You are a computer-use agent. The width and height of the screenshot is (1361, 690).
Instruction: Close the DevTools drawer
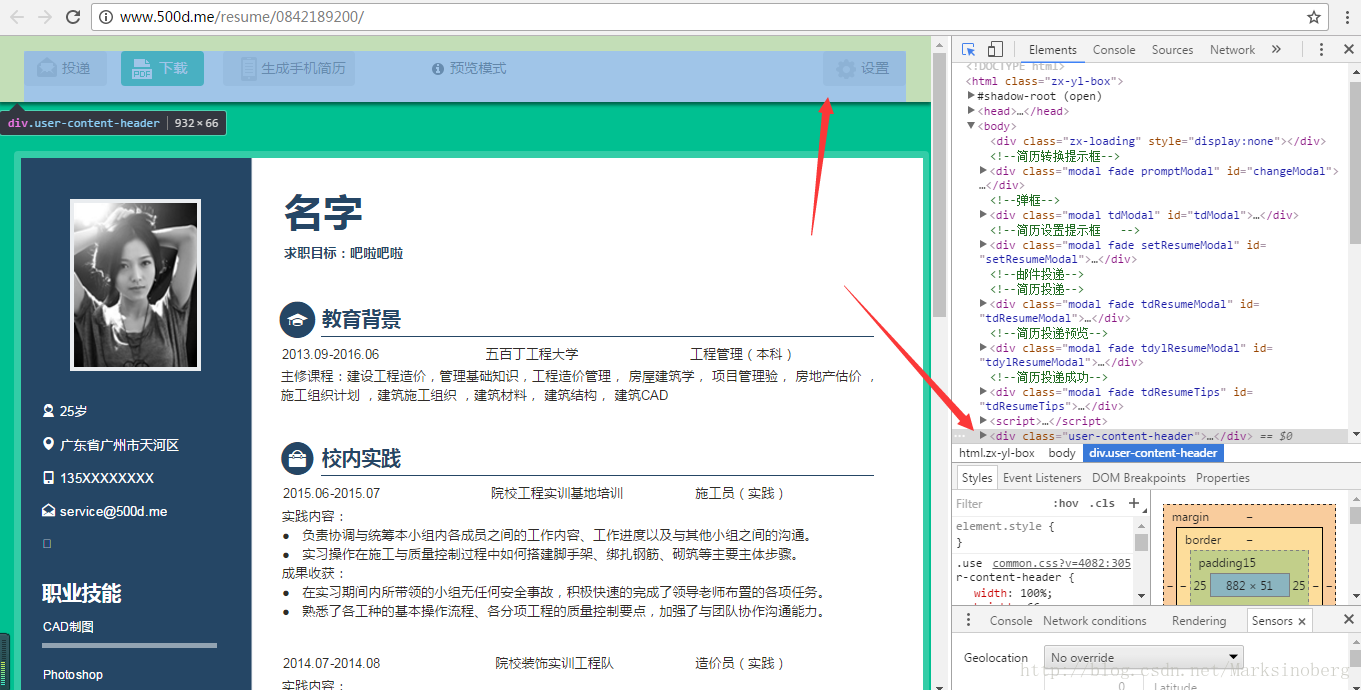(x=1348, y=620)
